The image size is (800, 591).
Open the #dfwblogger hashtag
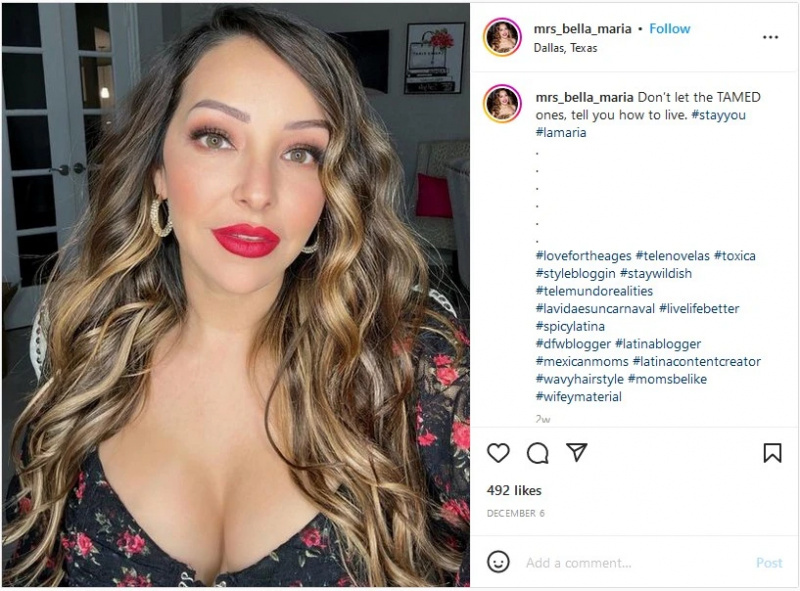click(573, 344)
